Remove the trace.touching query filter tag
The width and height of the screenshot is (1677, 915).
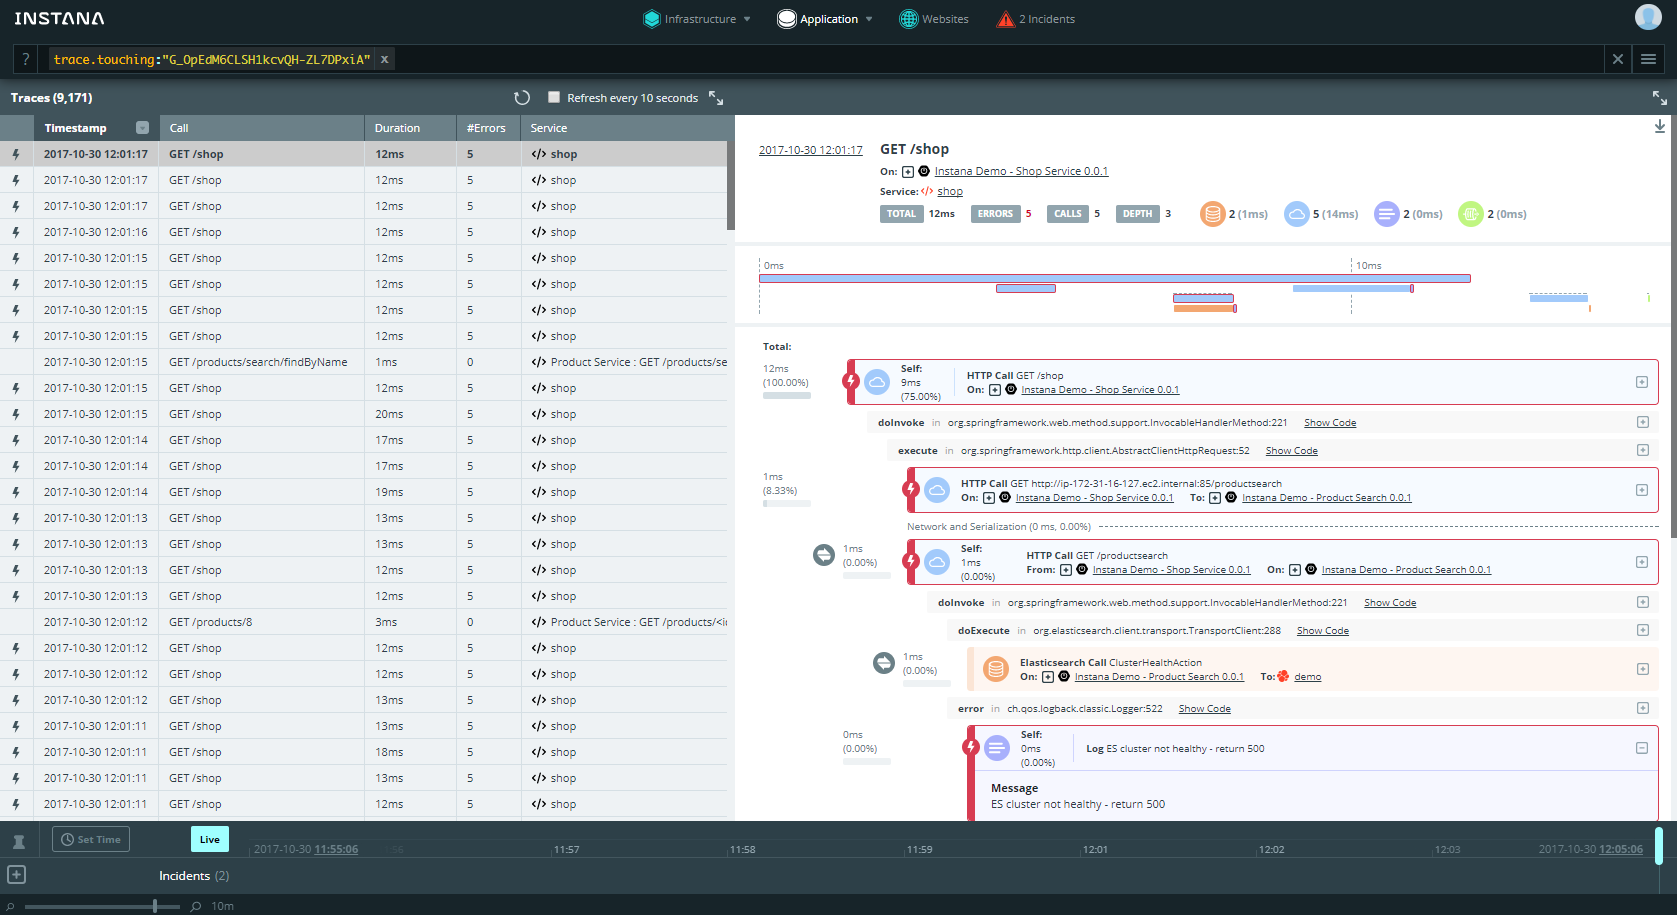tap(384, 59)
